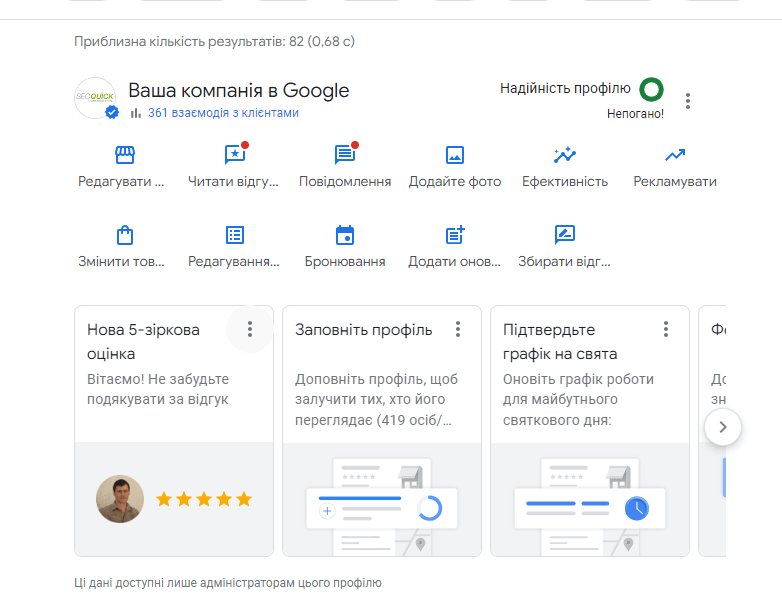Click the Бронювання calendar icon
The image size is (782, 612).
click(345, 235)
